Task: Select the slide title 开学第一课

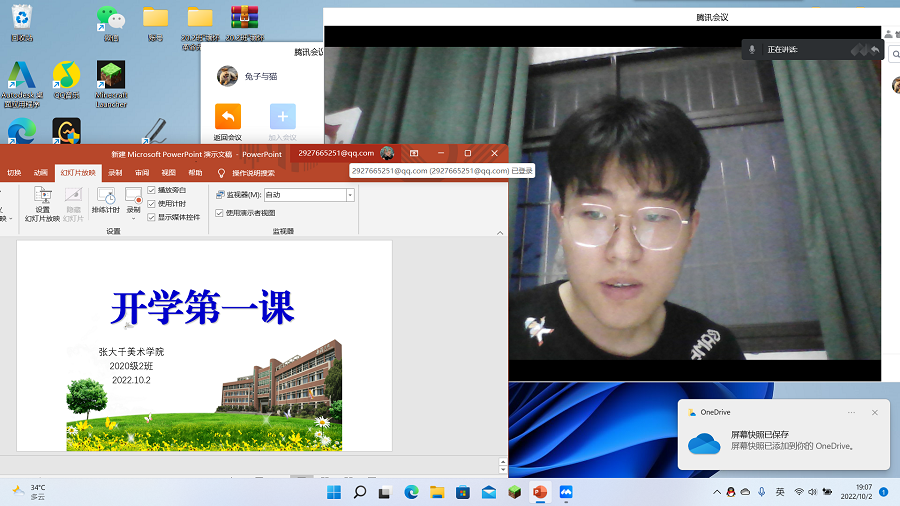Action: 203,308
